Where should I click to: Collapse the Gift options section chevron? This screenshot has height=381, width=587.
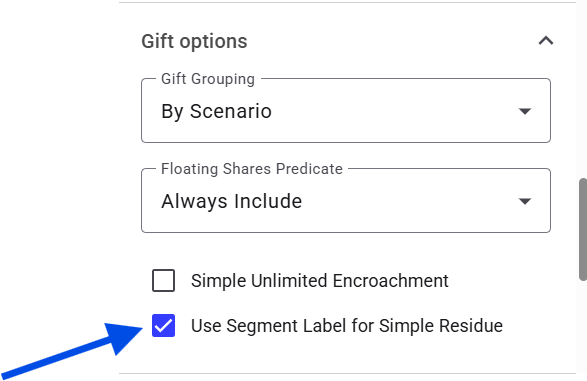pyautogui.click(x=546, y=40)
